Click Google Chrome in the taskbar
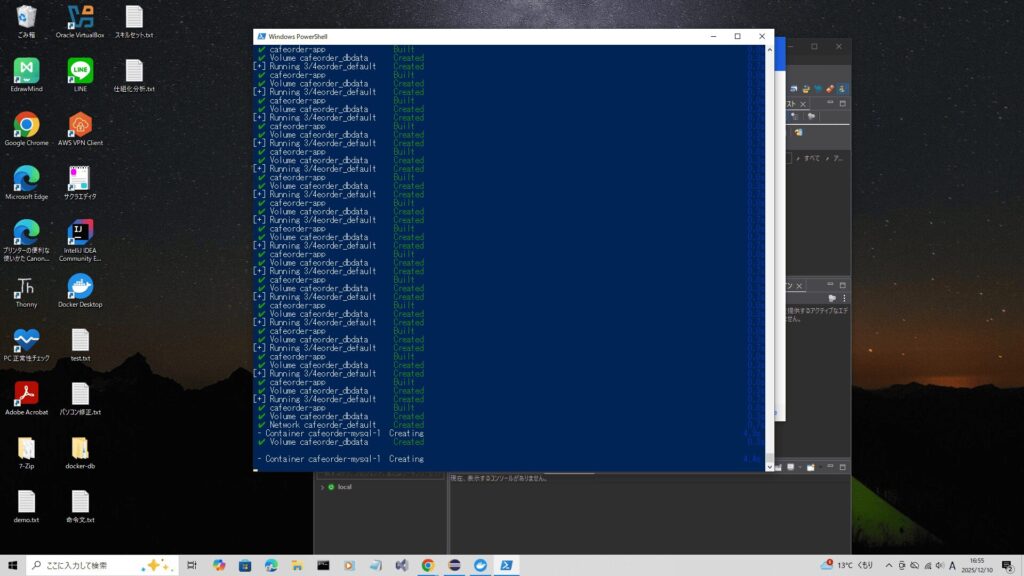Image resolution: width=1024 pixels, height=576 pixels. pyautogui.click(x=428, y=565)
